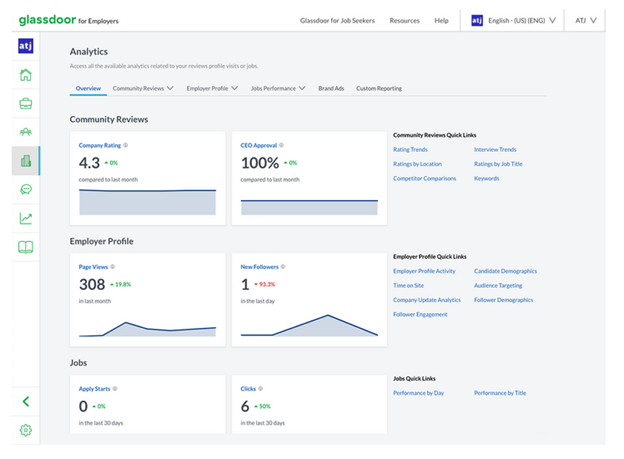Click the green 50% clicks change
This screenshot has width=624, height=459.
tap(263, 406)
